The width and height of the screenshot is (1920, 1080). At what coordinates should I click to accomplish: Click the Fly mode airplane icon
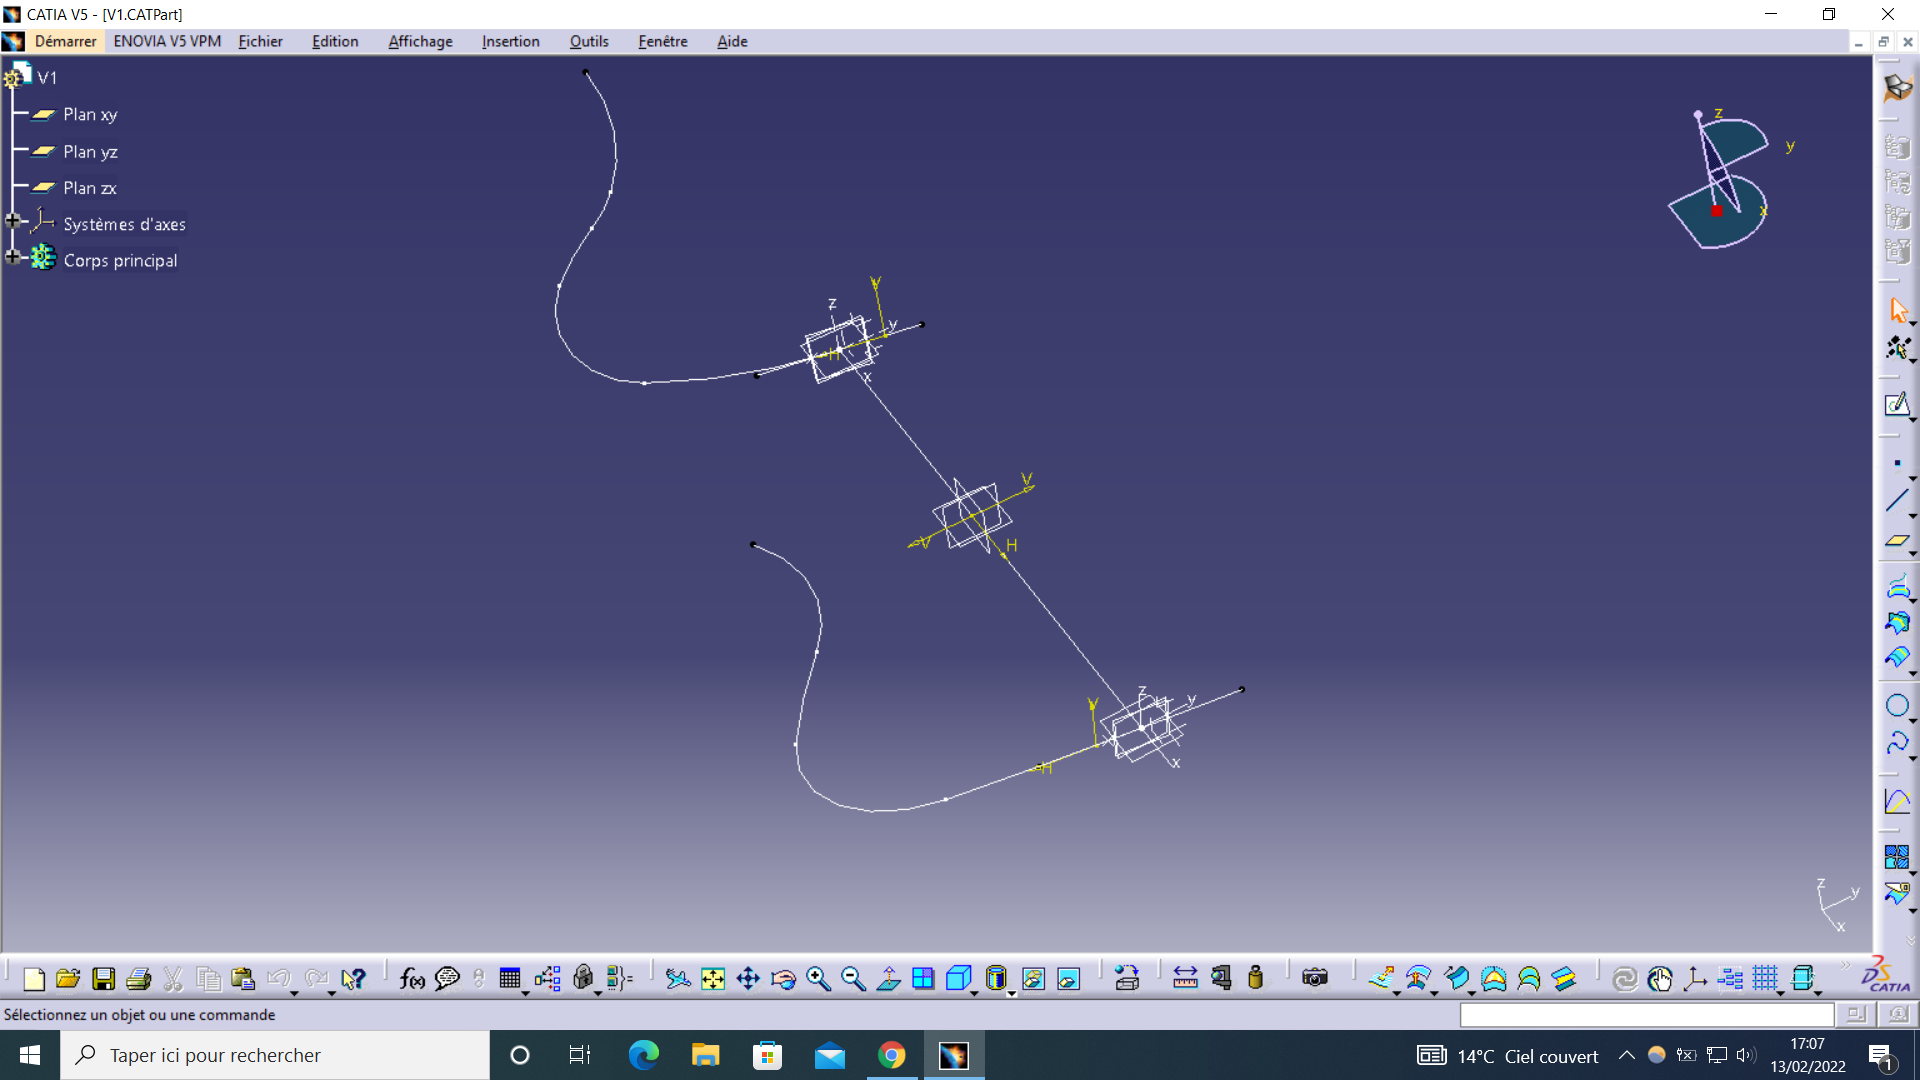pyautogui.click(x=678, y=979)
